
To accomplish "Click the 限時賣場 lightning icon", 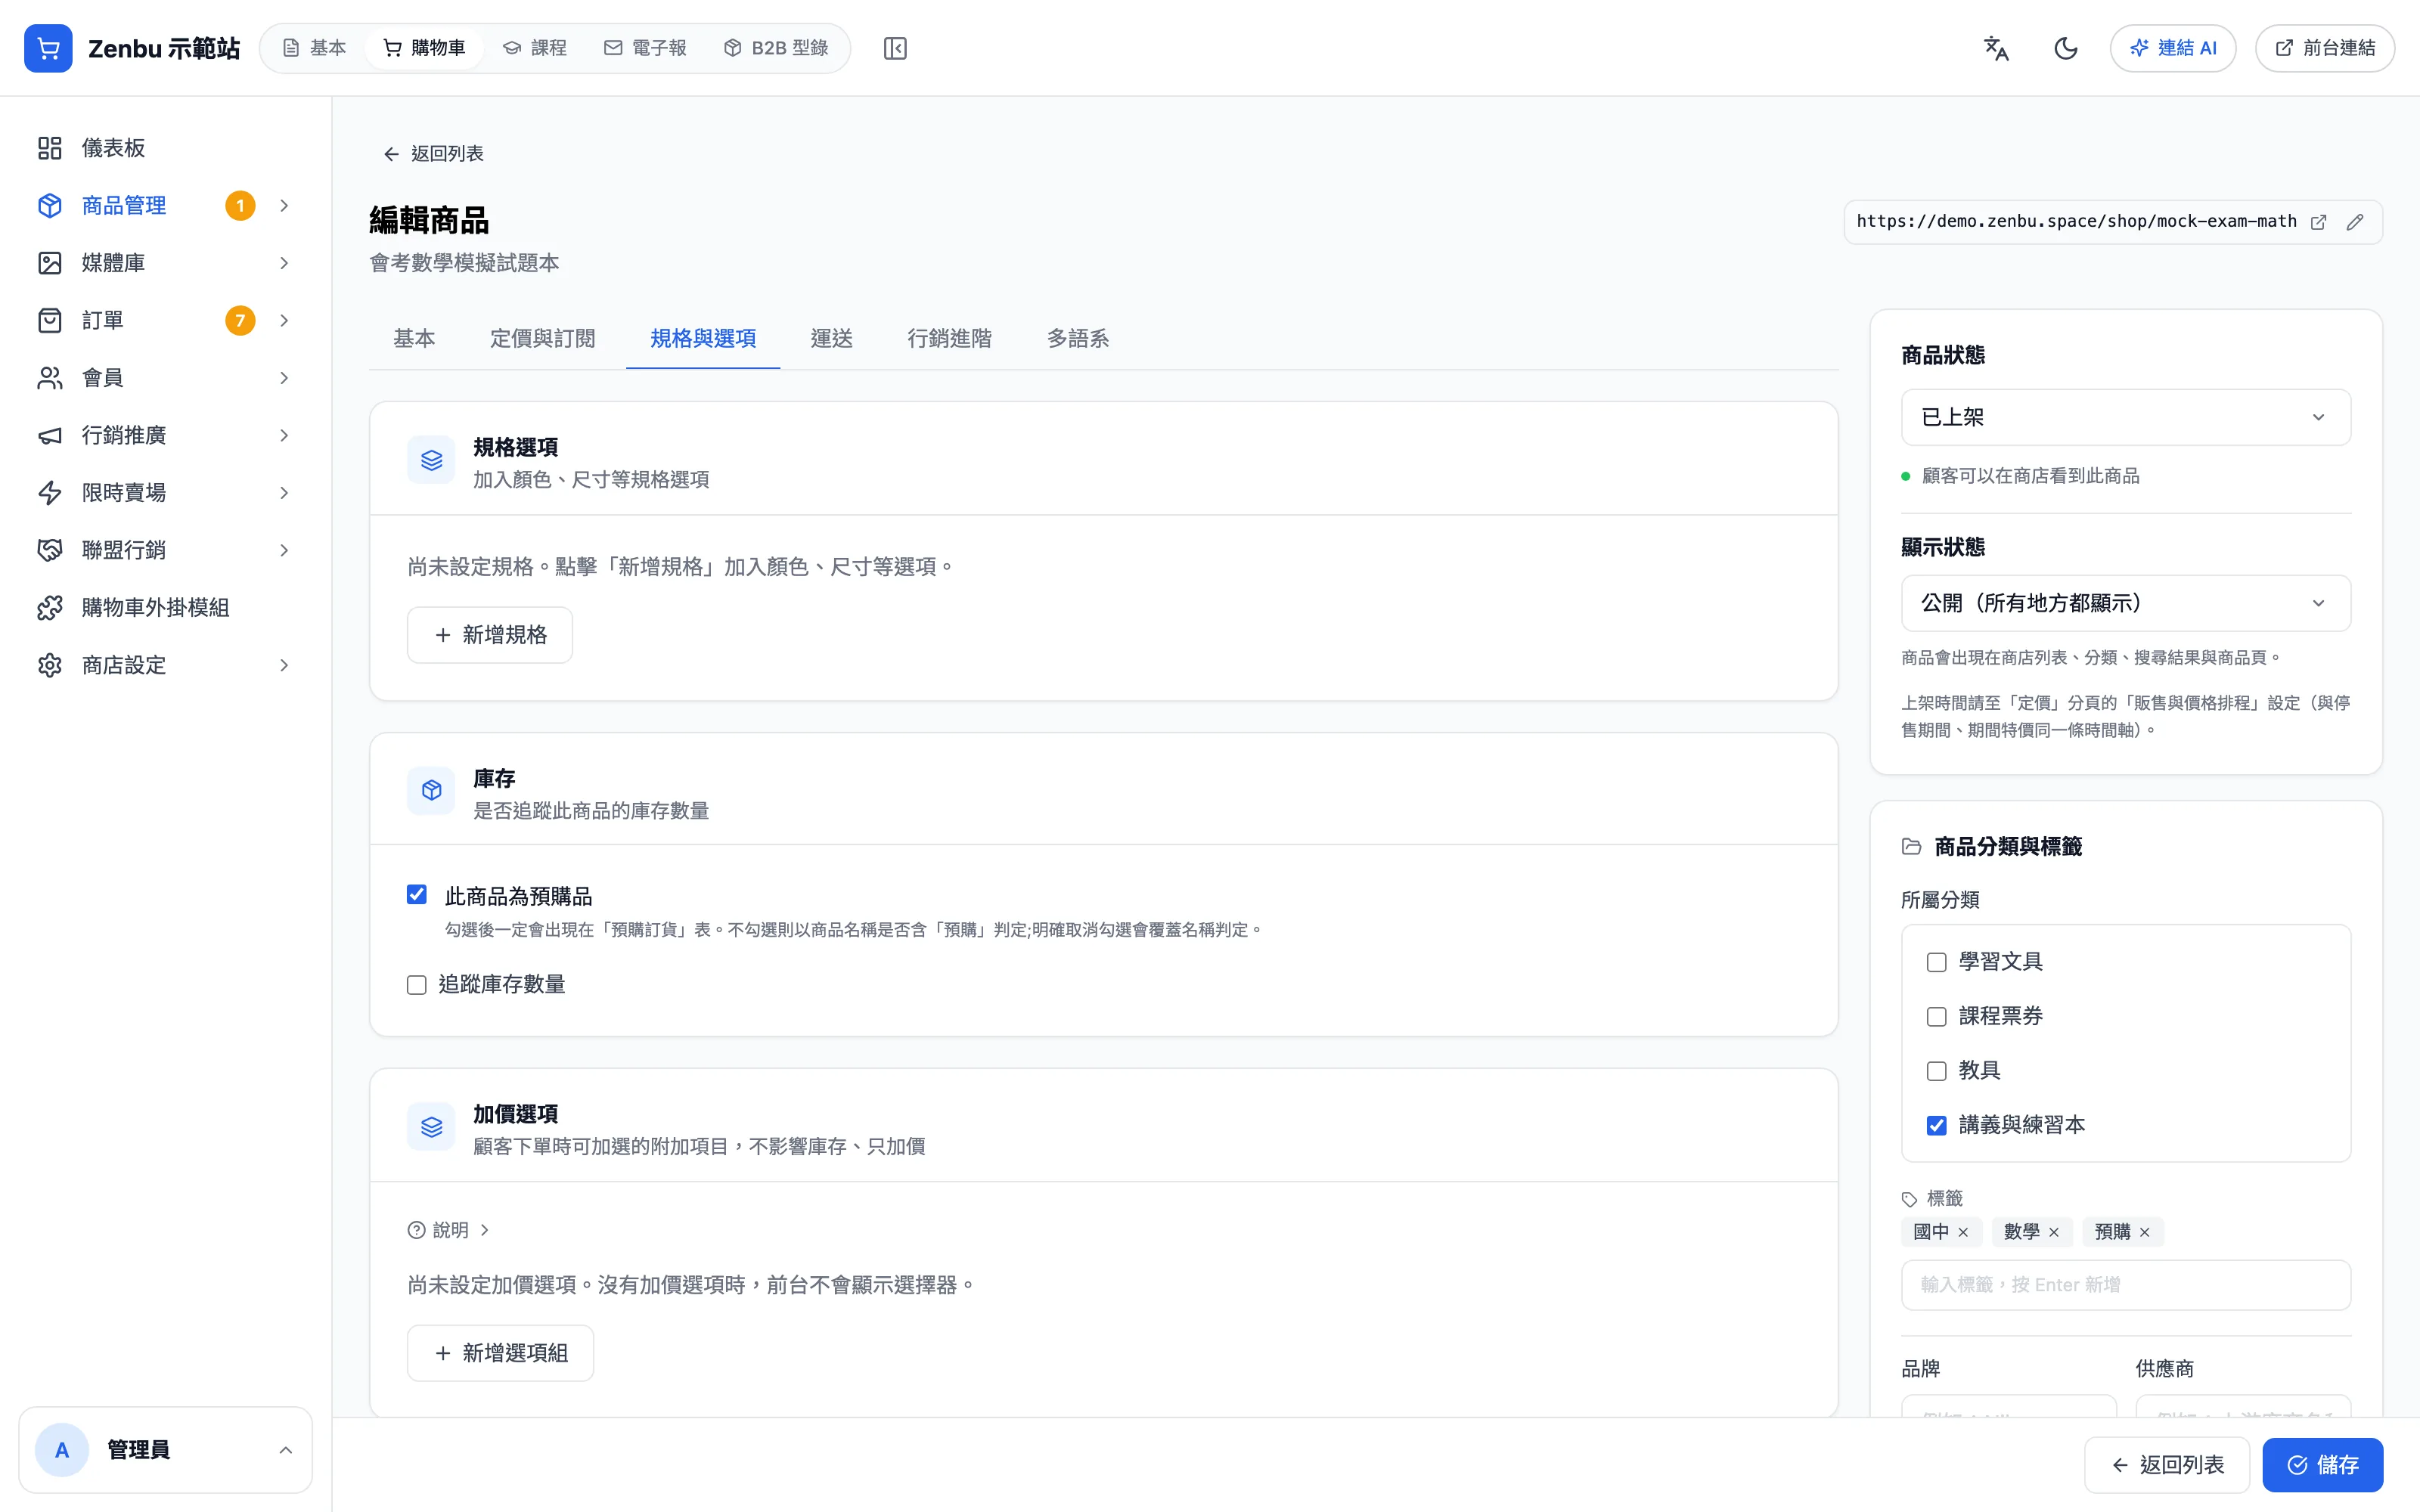I will click(x=50, y=493).
